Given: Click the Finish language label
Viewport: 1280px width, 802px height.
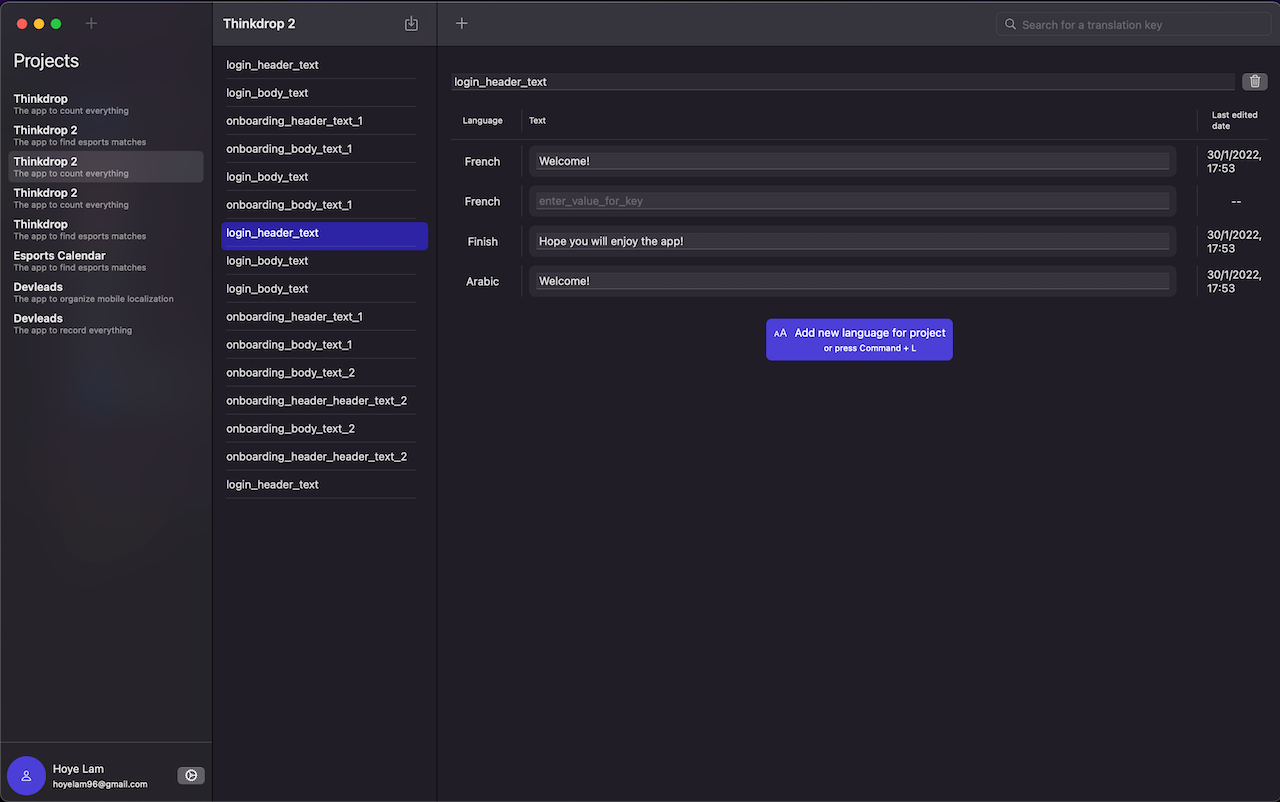Looking at the screenshot, I should [x=482, y=242].
